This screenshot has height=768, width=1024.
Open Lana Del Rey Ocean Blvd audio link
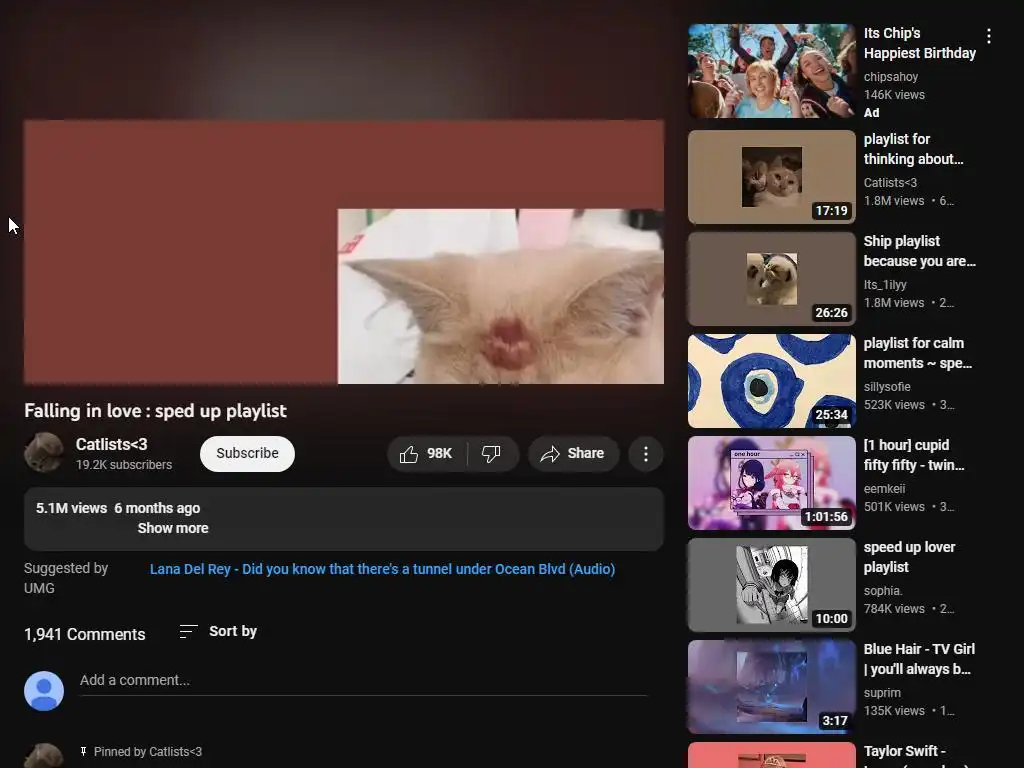coord(382,569)
